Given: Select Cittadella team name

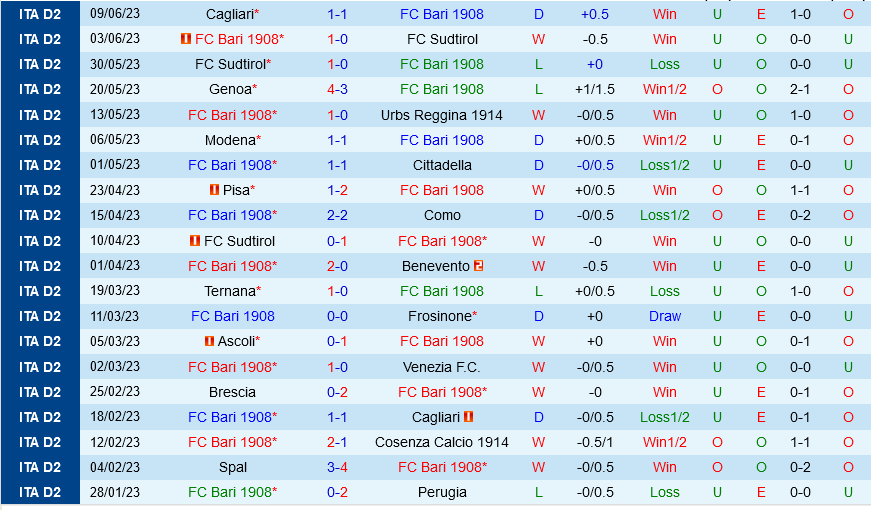Looking at the screenshot, I should (442, 165).
